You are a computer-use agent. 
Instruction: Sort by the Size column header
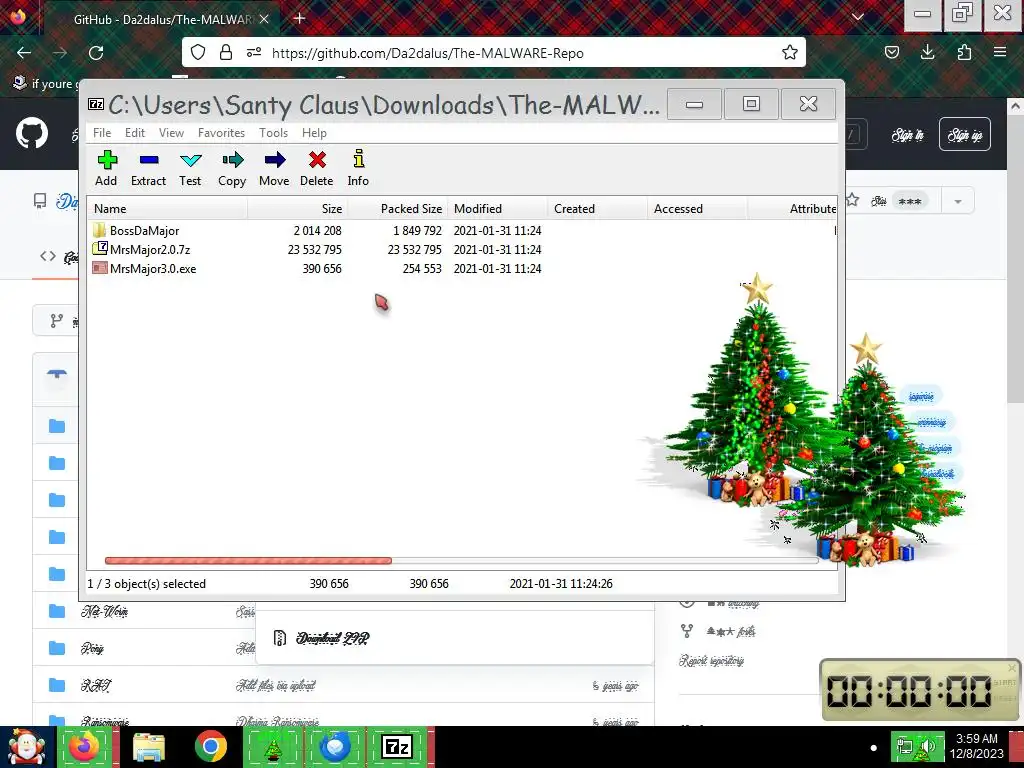coord(298,208)
